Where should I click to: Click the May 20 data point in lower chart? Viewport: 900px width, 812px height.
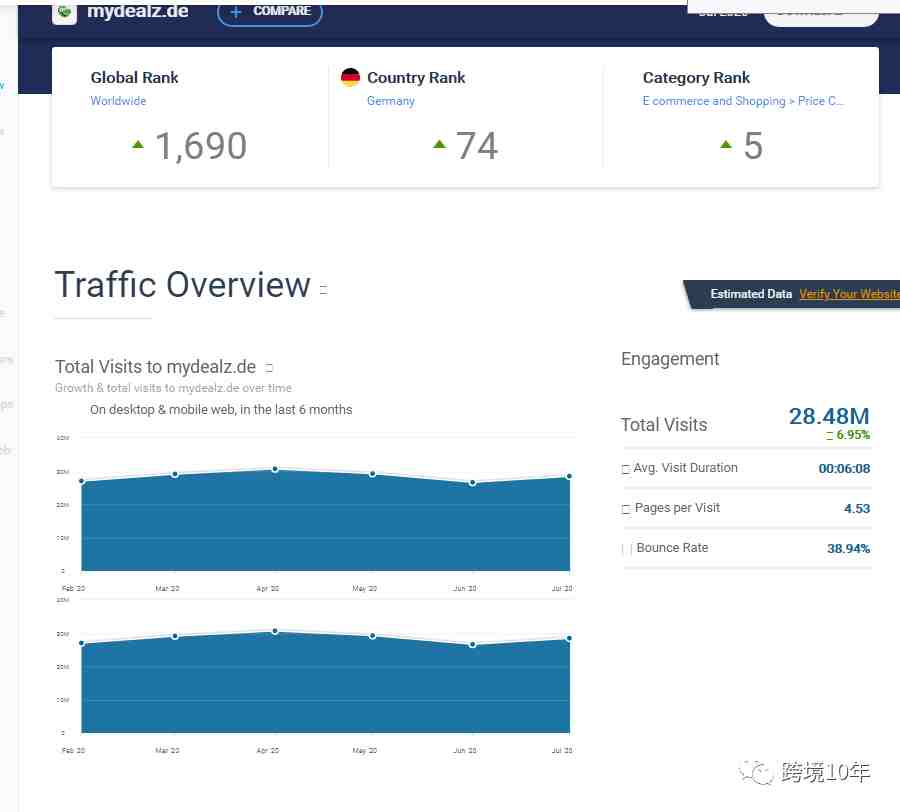(x=372, y=636)
